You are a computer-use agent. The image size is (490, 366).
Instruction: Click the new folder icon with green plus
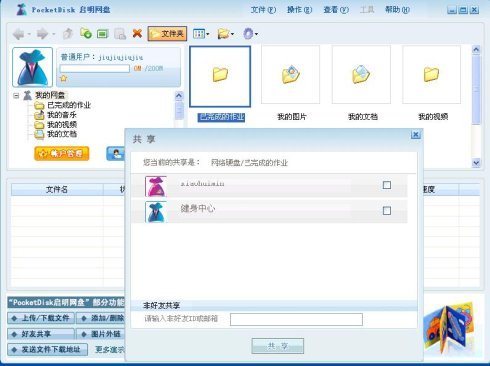pyautogui.click(x=86, y=33)
